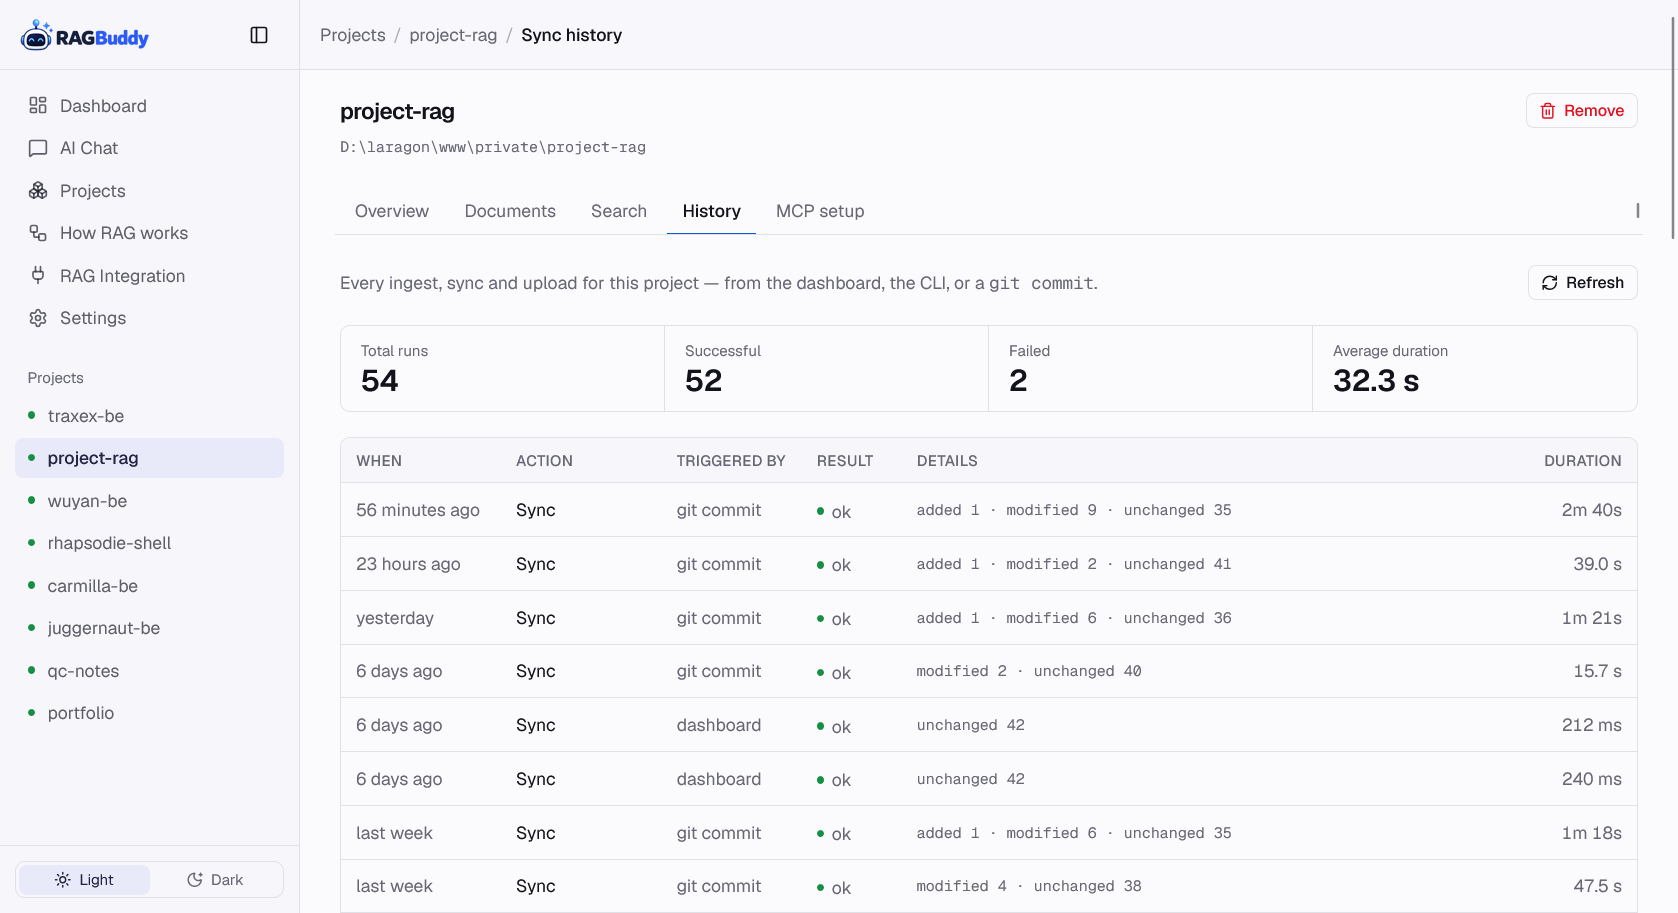Screen dimensions: 1678x913
Task: Click the Projects cubes icon
Action: click(x=38, y=190)
